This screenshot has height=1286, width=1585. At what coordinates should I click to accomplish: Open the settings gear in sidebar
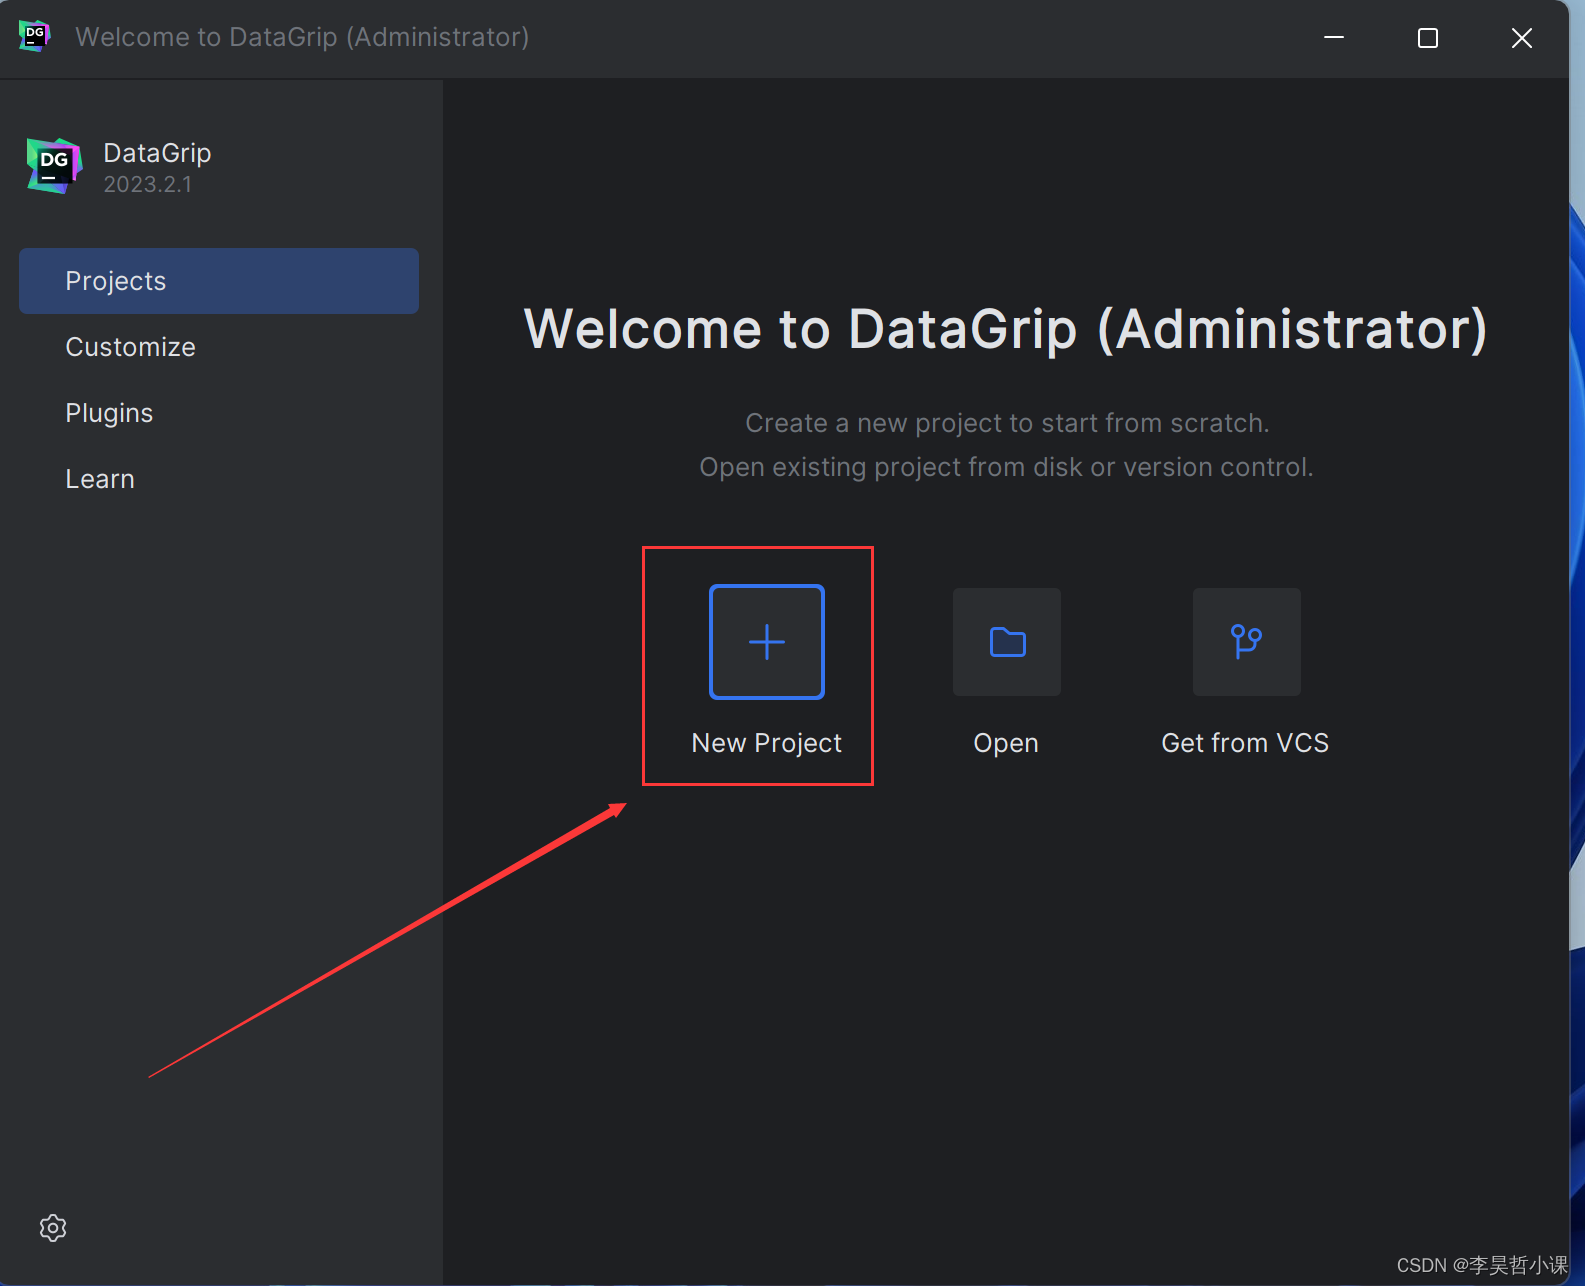(53, 1228)
